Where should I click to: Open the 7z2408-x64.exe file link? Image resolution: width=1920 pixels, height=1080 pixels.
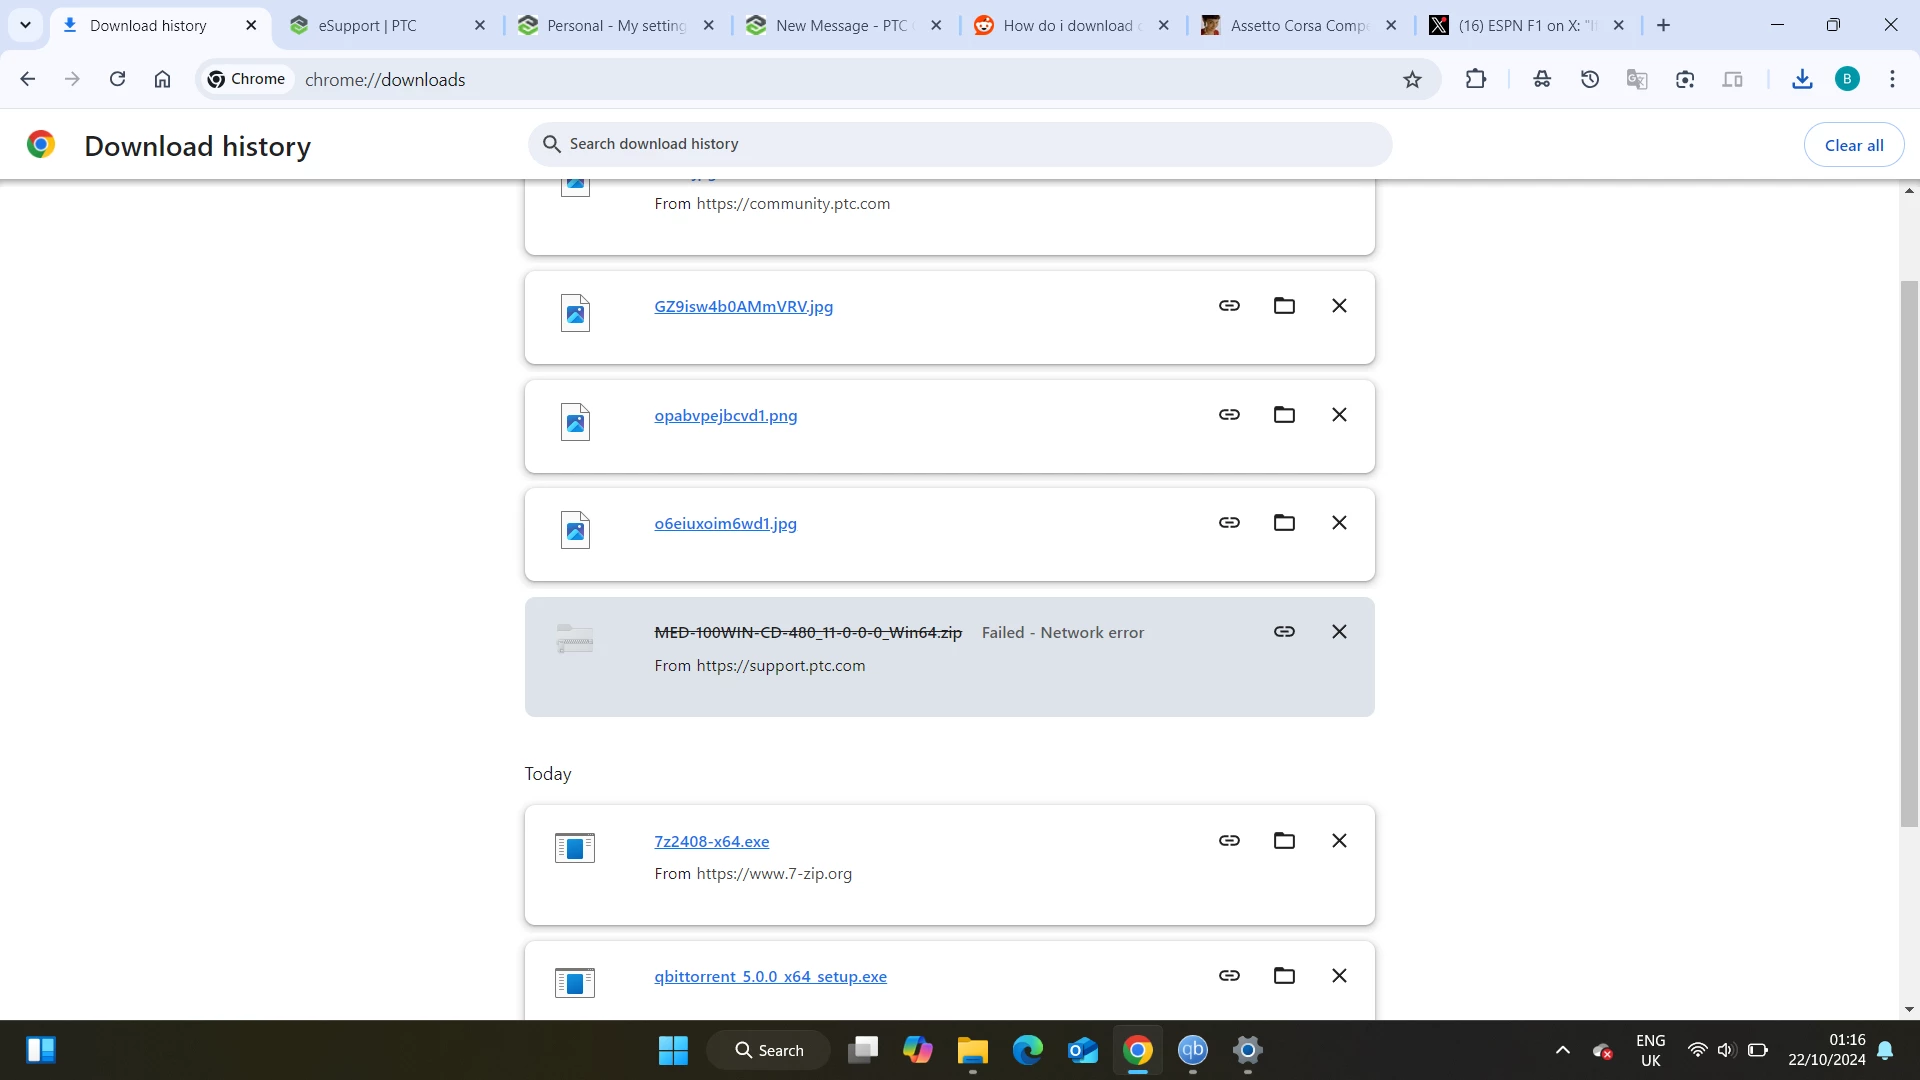(711, 842)
